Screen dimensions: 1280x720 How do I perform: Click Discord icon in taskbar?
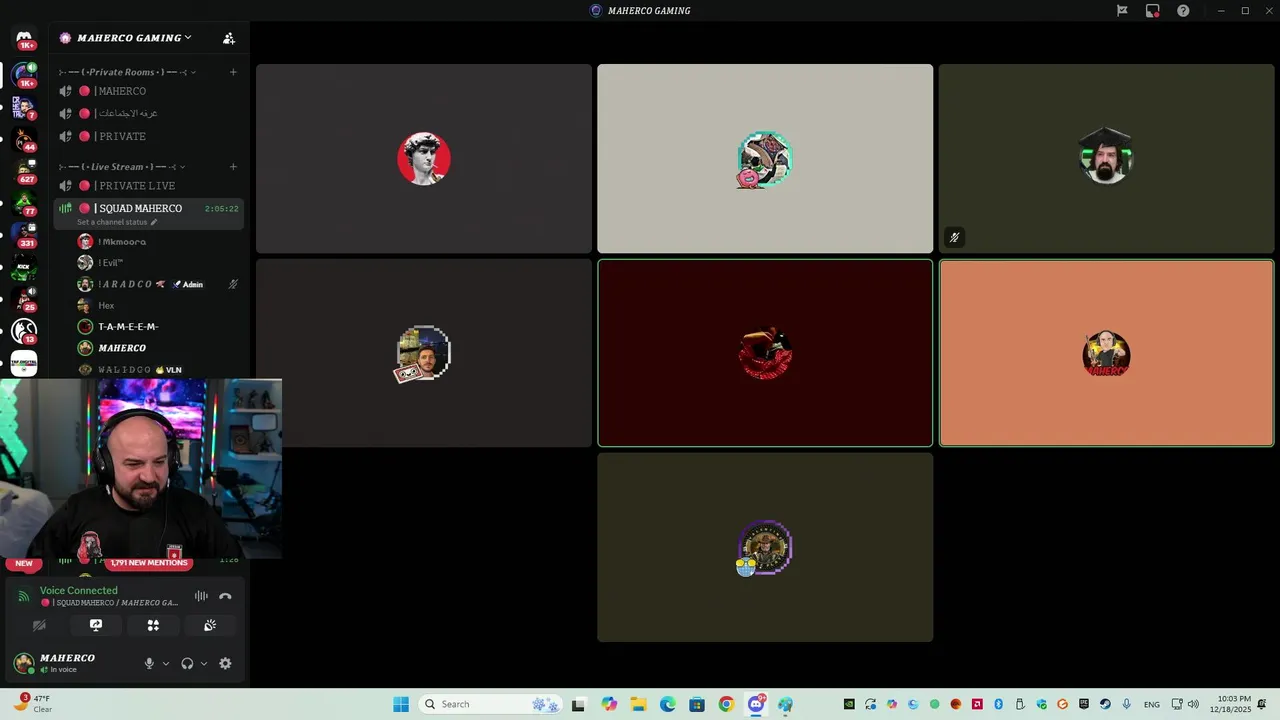(756, 704)
